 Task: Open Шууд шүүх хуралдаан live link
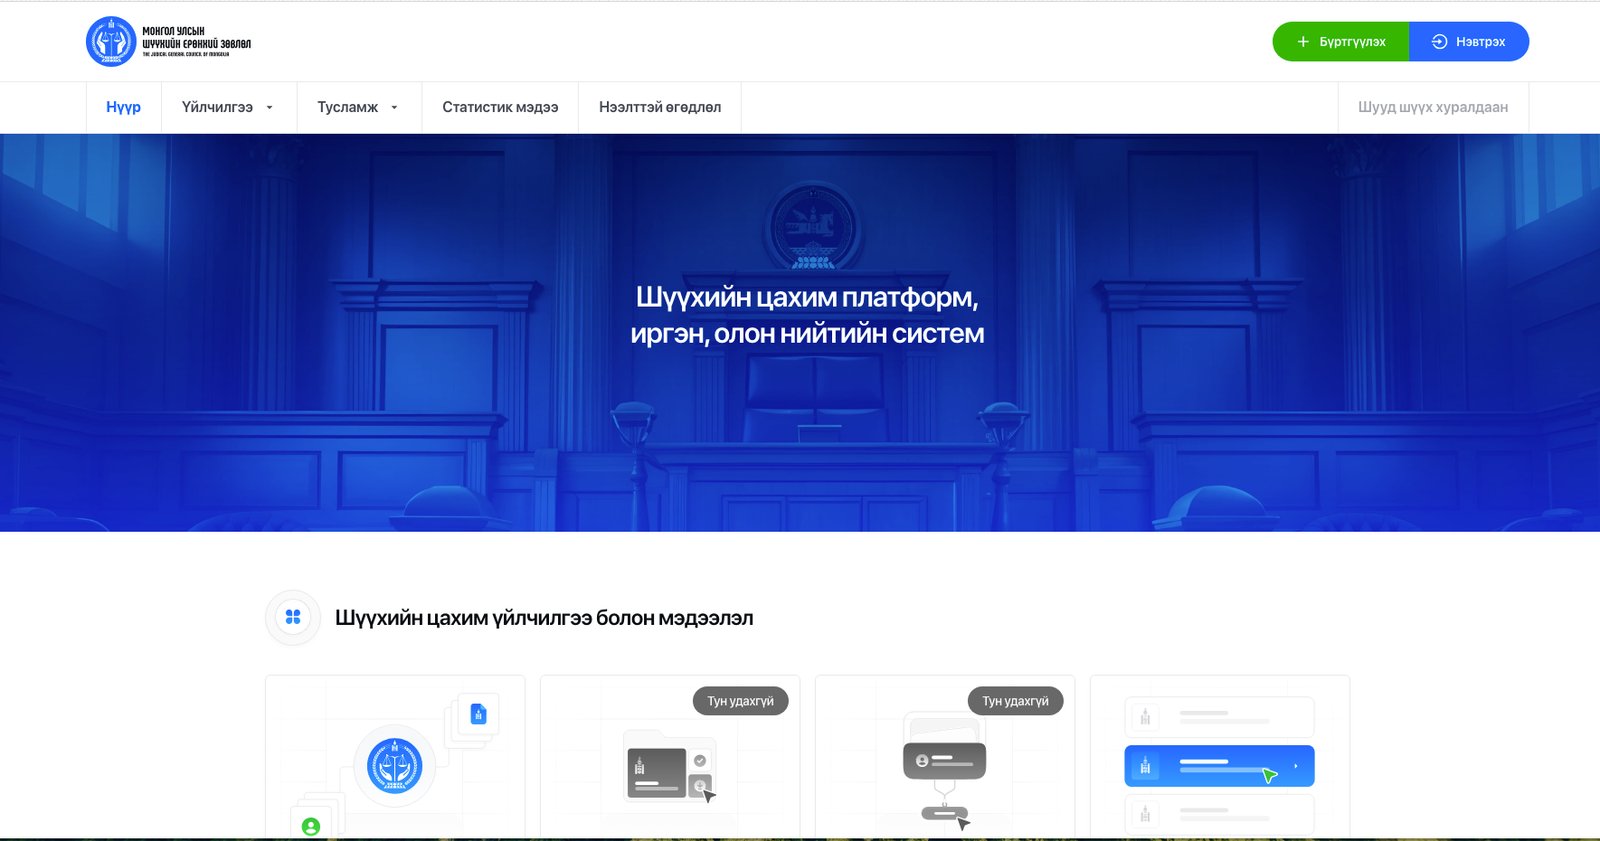pyautogui.click(x=1433, y=107)
